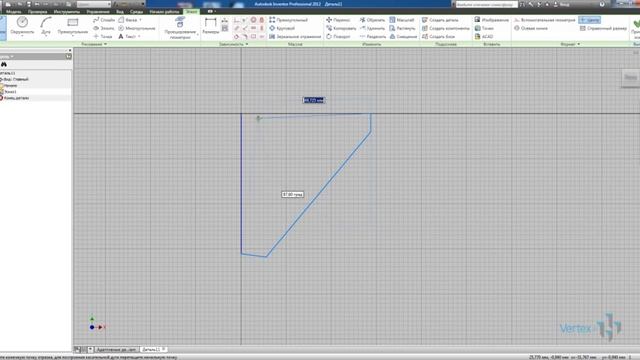Viewport: 640px width, 360px height.
Task: Select the Масштаб (Scale) tool
Action: point(402,20)
